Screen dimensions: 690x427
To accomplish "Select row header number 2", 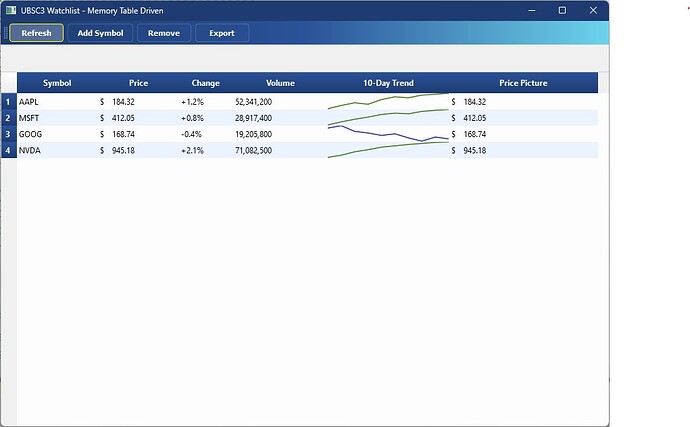I will (x=8, y=118).
